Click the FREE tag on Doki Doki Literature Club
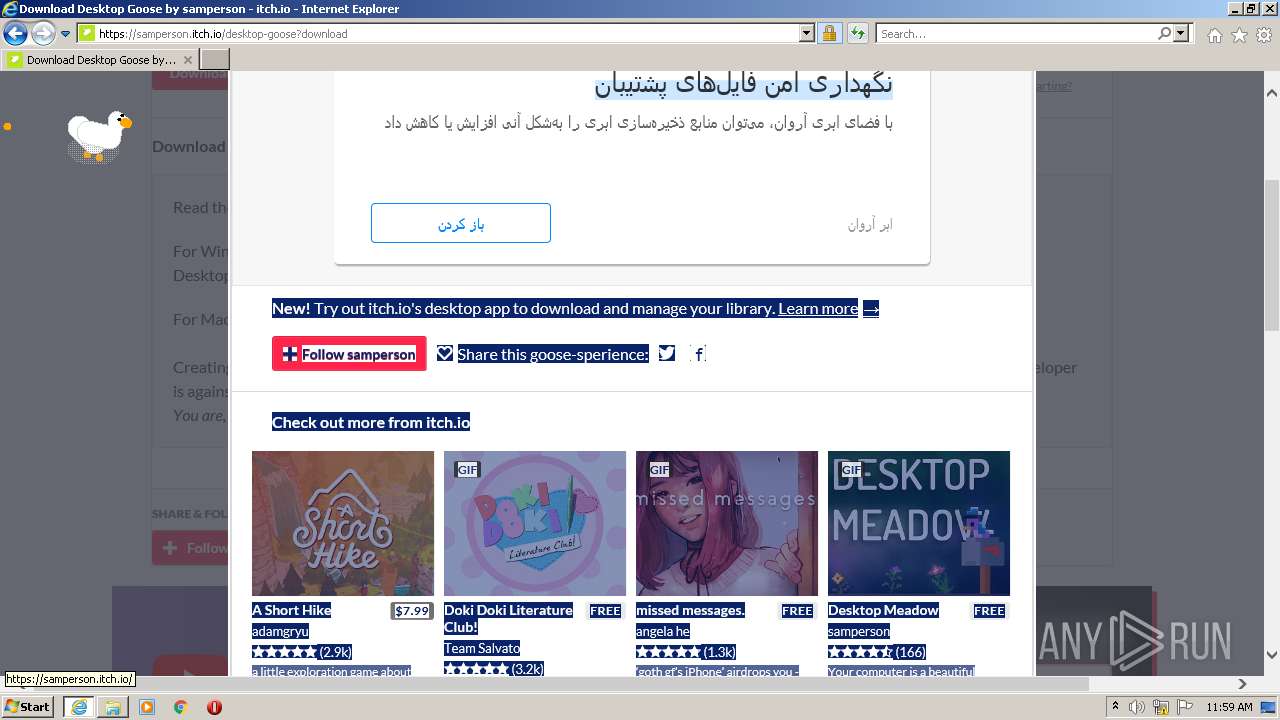This screenshot has height=720, width=1280. pyautogui.click(x=605, y=611)
